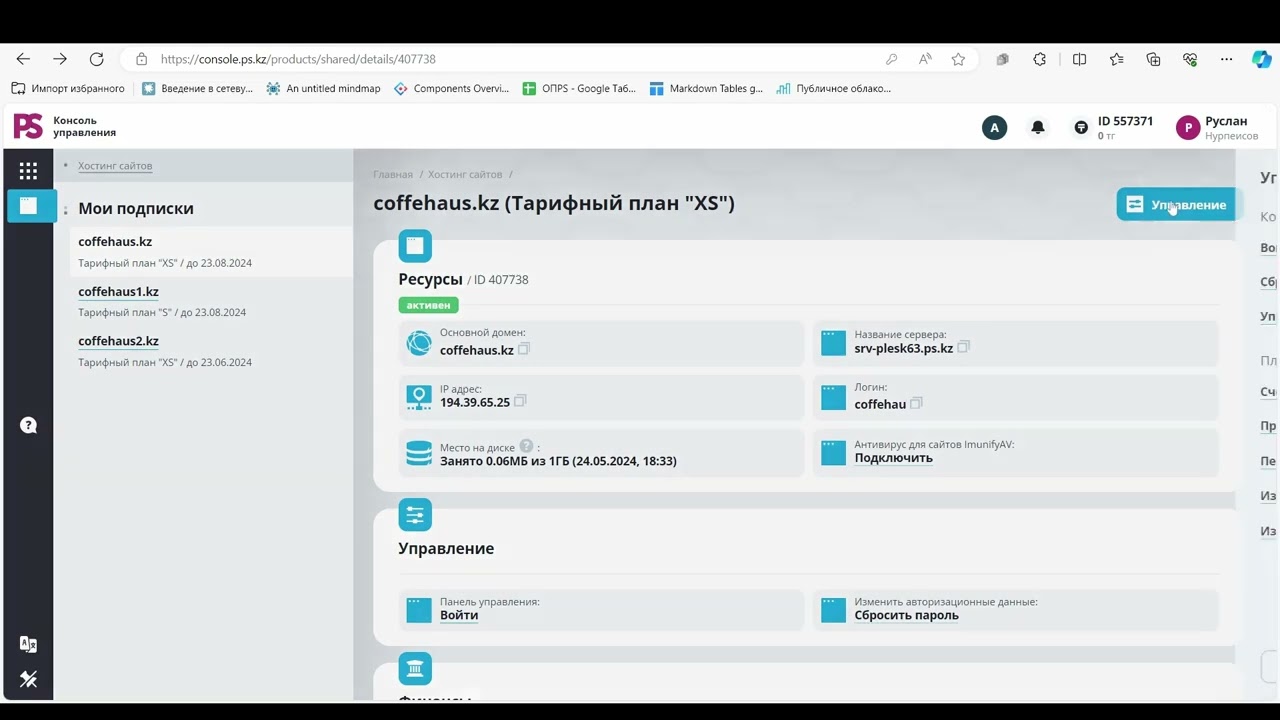The image size is (1280, 720).
Task: Open password key icon in address bar
Action: [891, 59]
